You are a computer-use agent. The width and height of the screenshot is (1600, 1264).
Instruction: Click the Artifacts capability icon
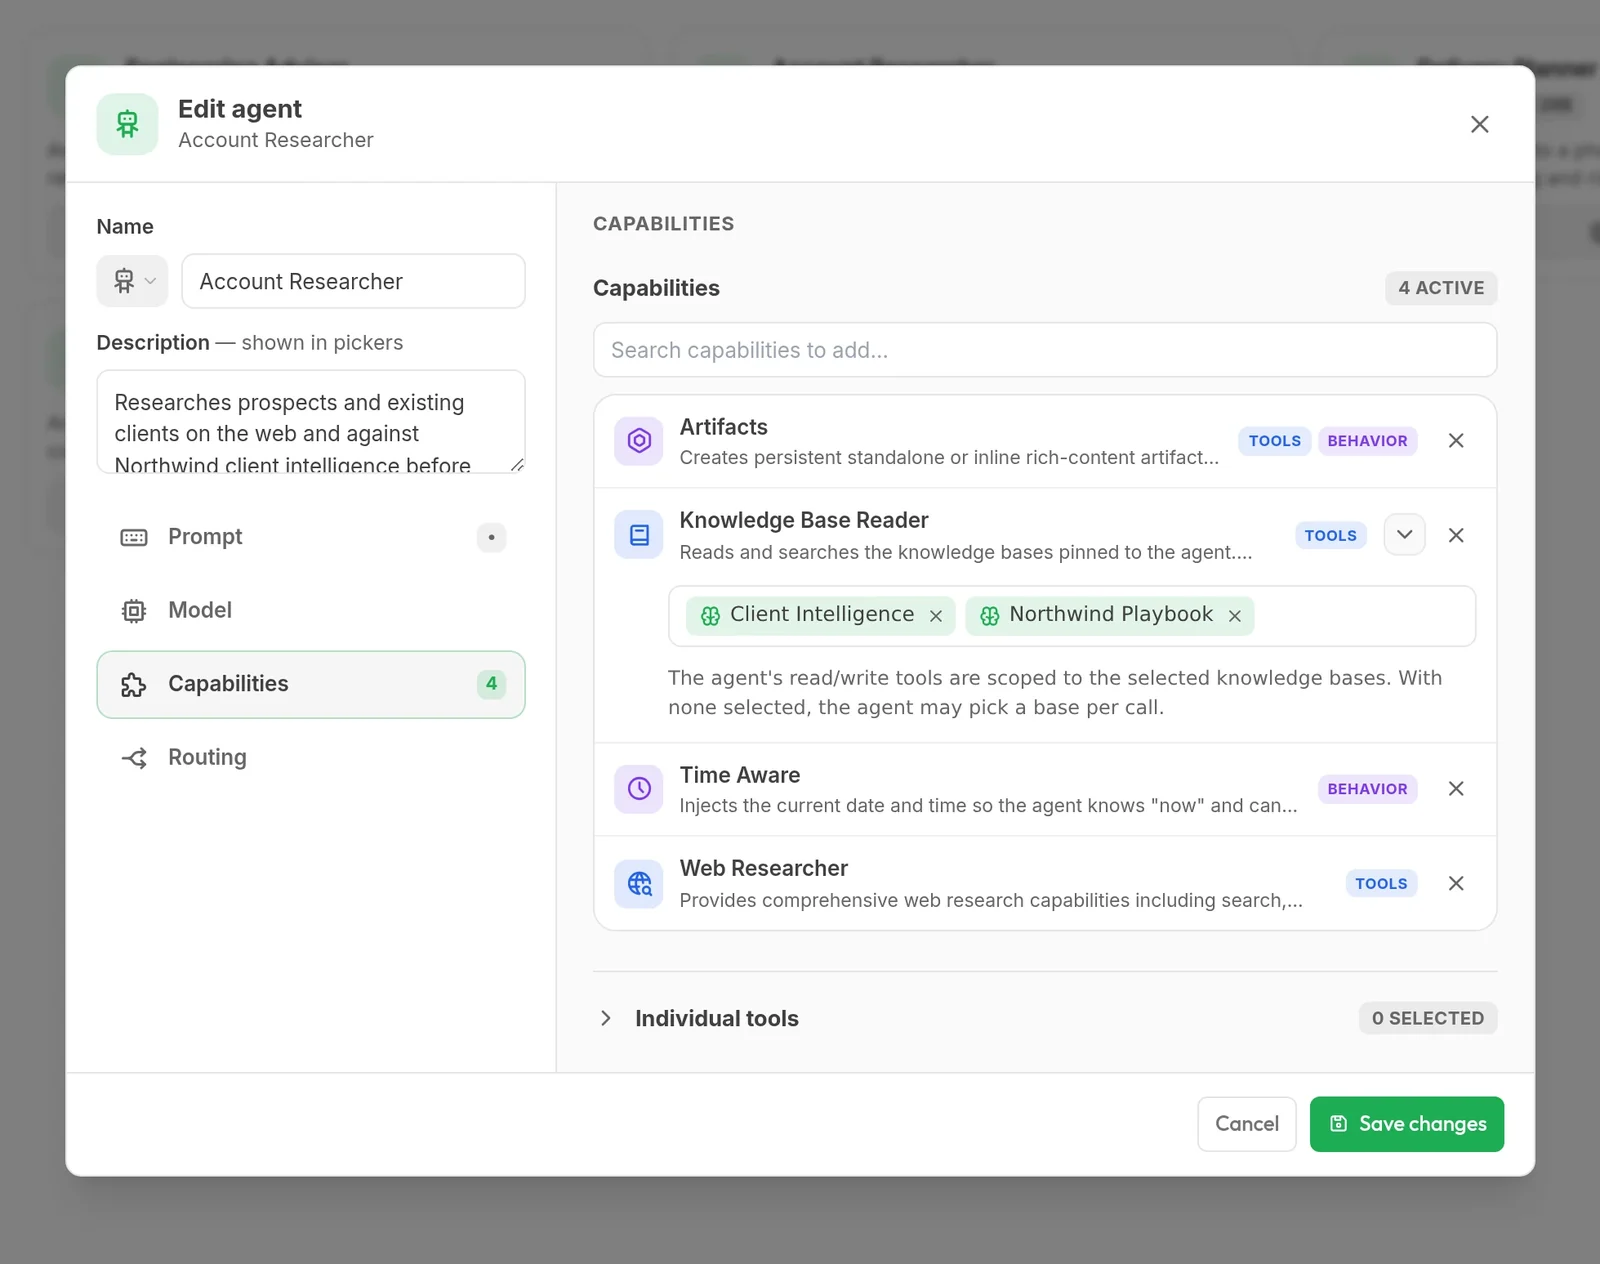(639, 441)
